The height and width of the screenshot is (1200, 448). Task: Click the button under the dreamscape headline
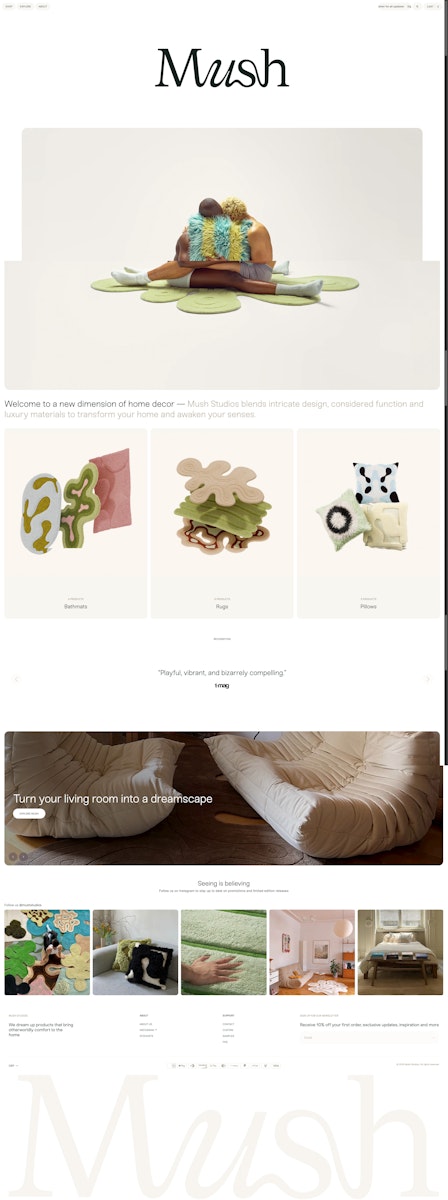coord(29,813)
